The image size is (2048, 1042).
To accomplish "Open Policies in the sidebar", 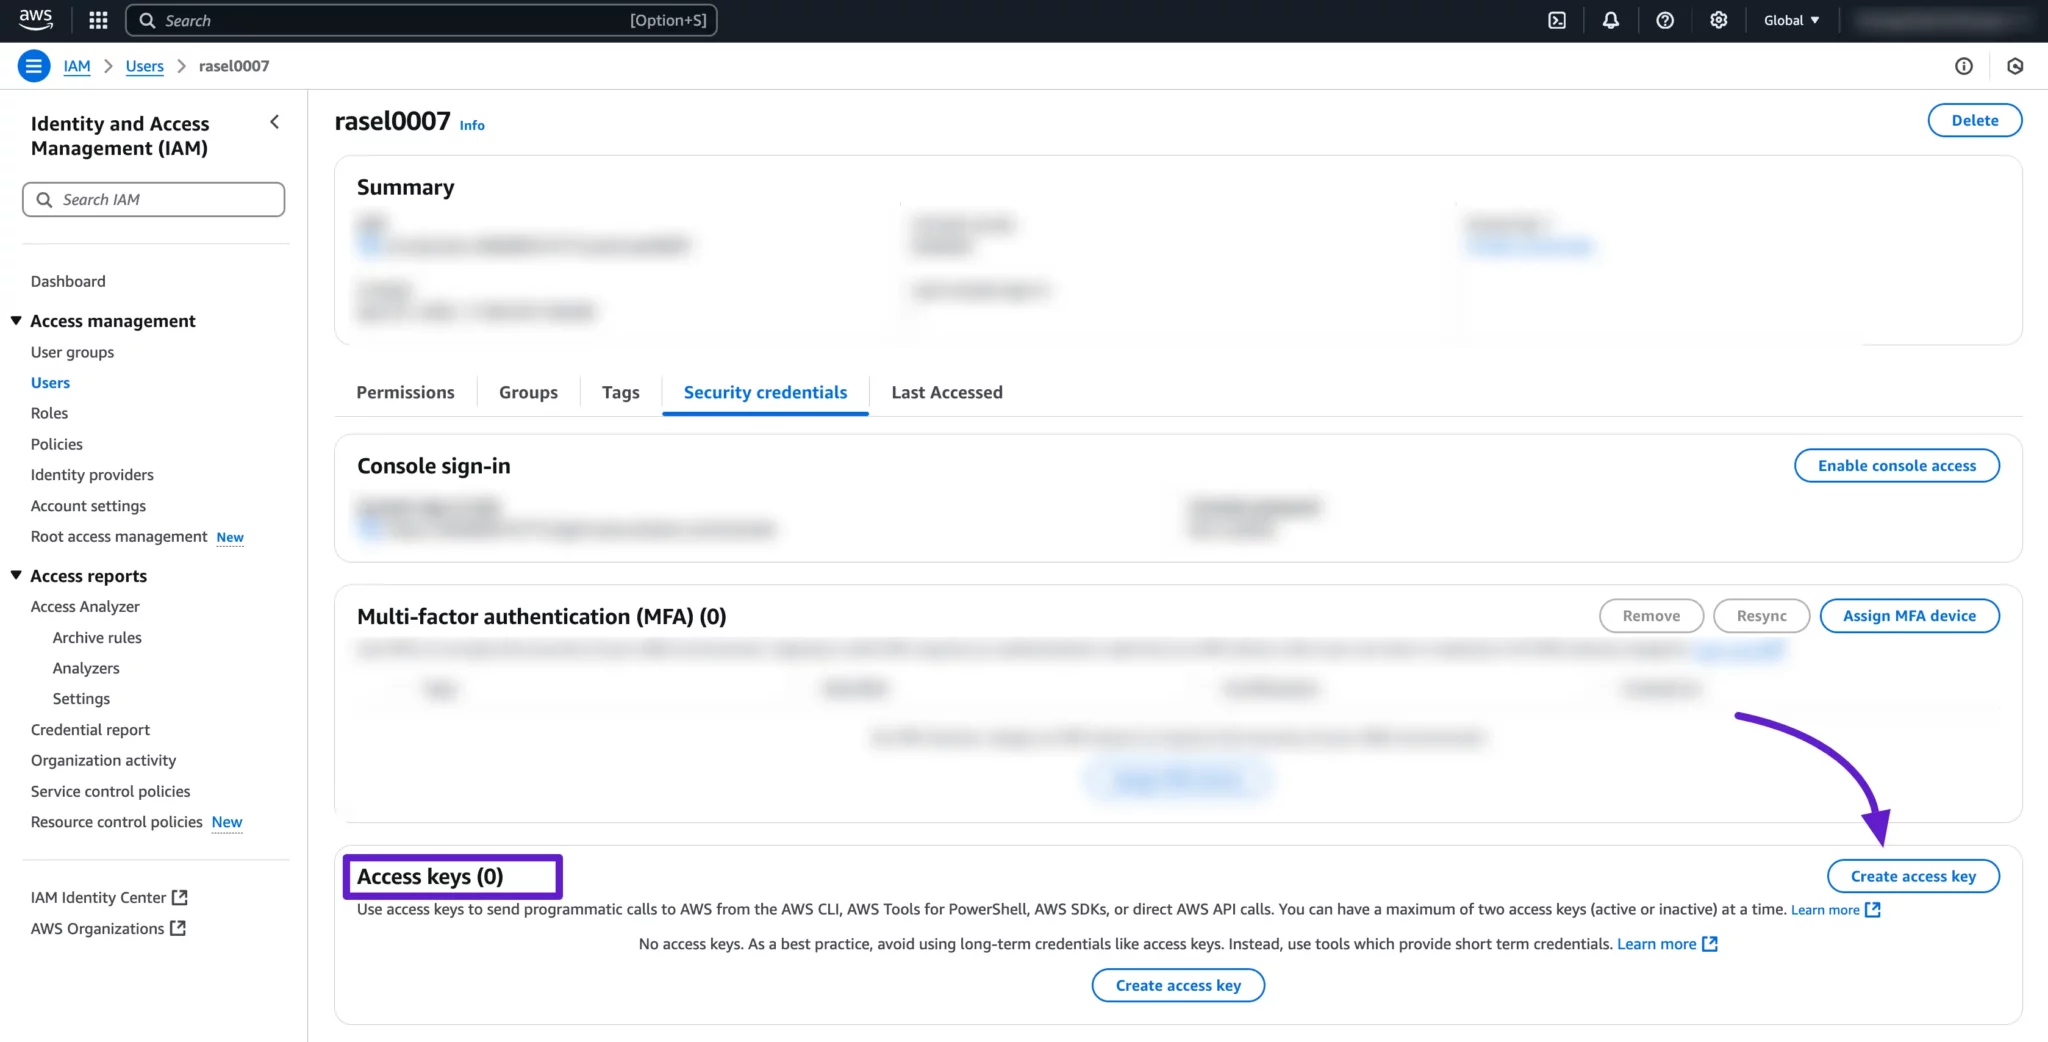I will pos(57,444).
